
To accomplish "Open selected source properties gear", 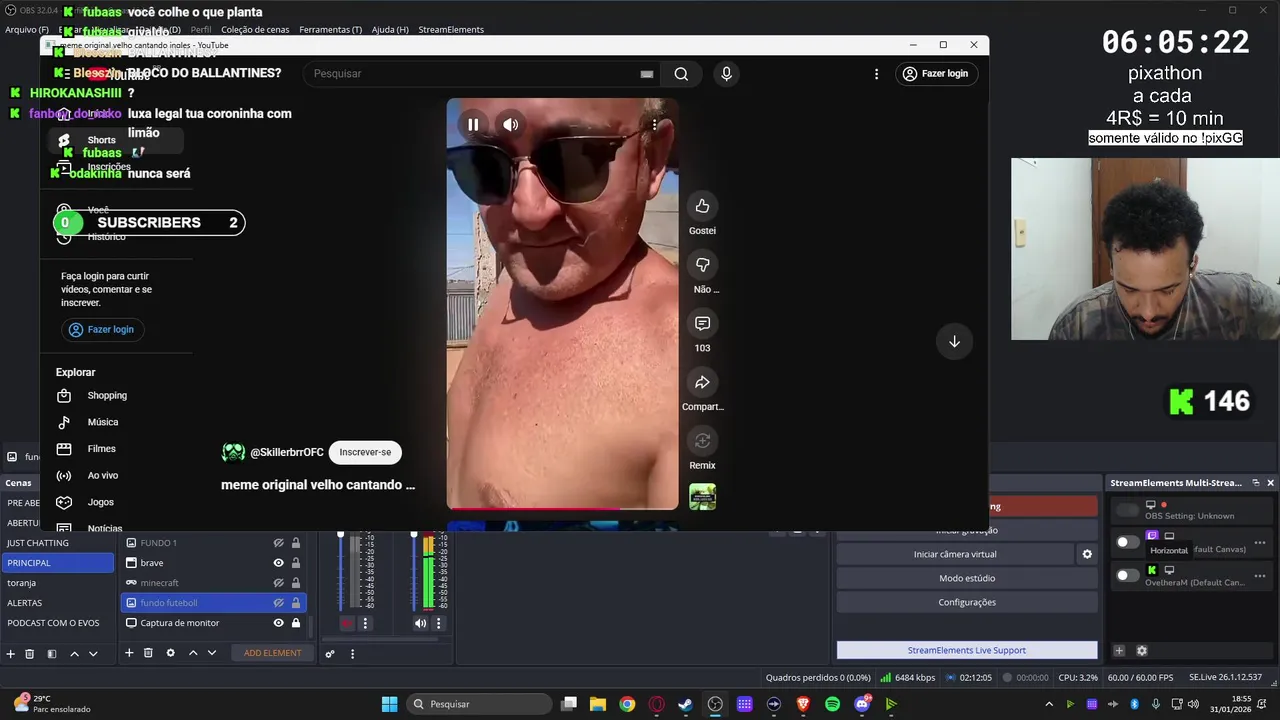I will (170, 653).
